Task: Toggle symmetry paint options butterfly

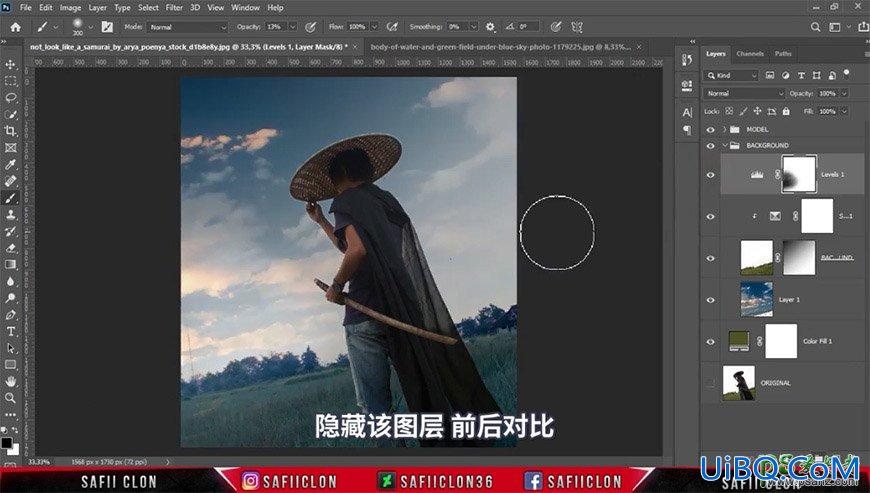Action: pyautogui.click(x=577, y=27)
